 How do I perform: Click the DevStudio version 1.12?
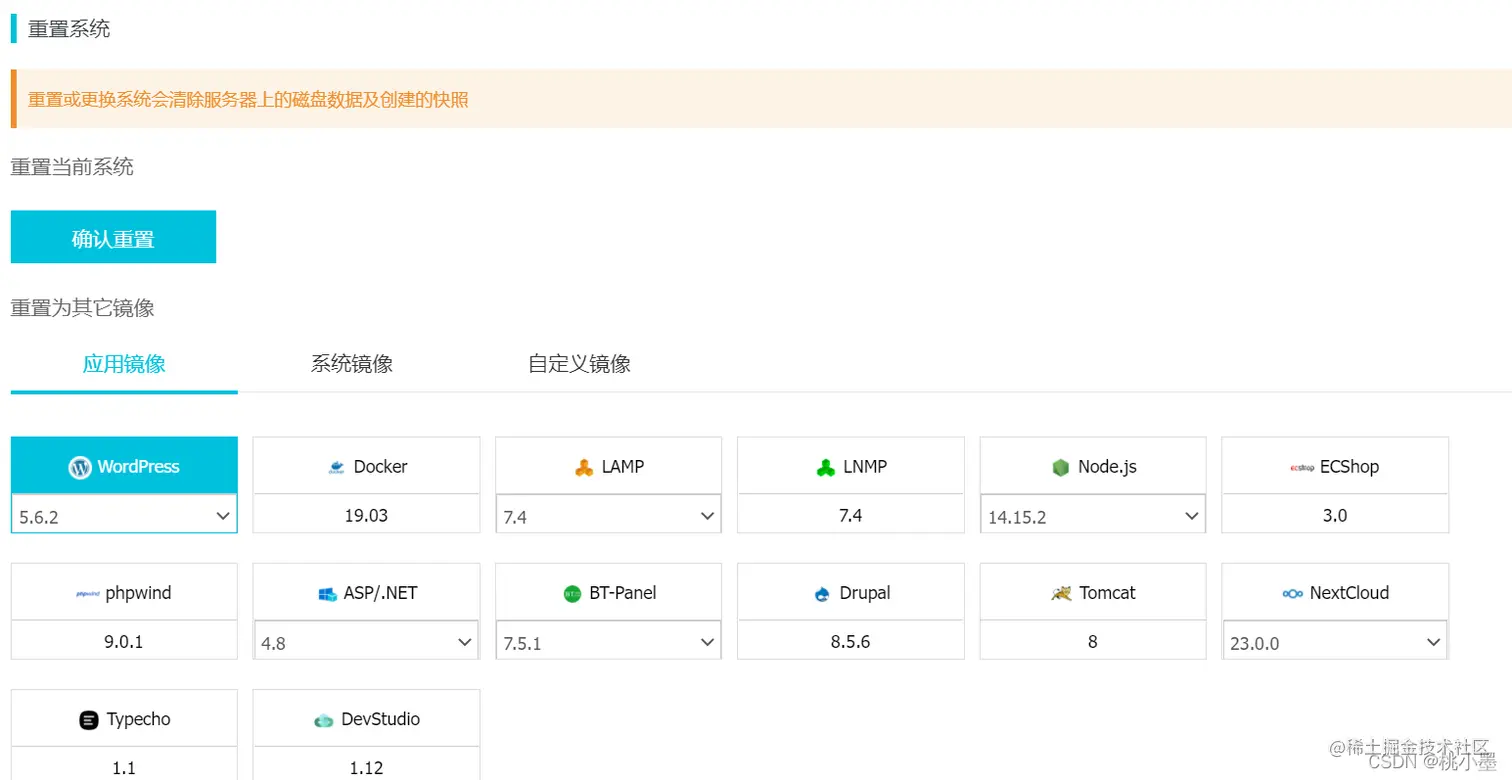click(366, 768)
